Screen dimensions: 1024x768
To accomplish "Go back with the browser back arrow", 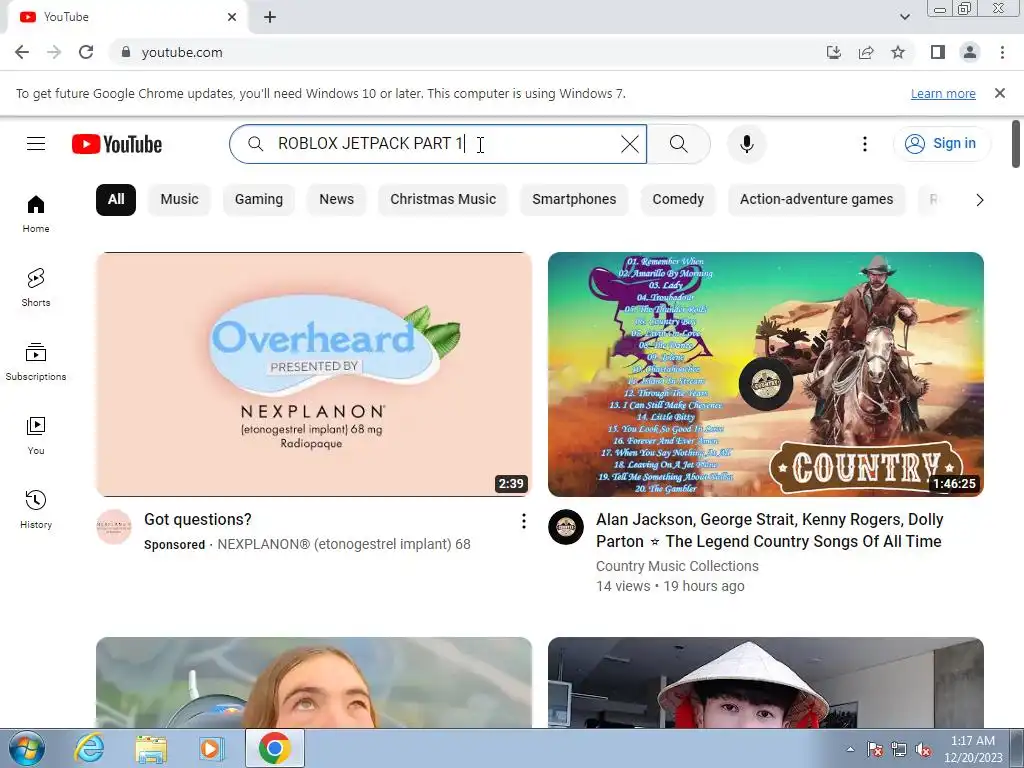I will 22,52.
